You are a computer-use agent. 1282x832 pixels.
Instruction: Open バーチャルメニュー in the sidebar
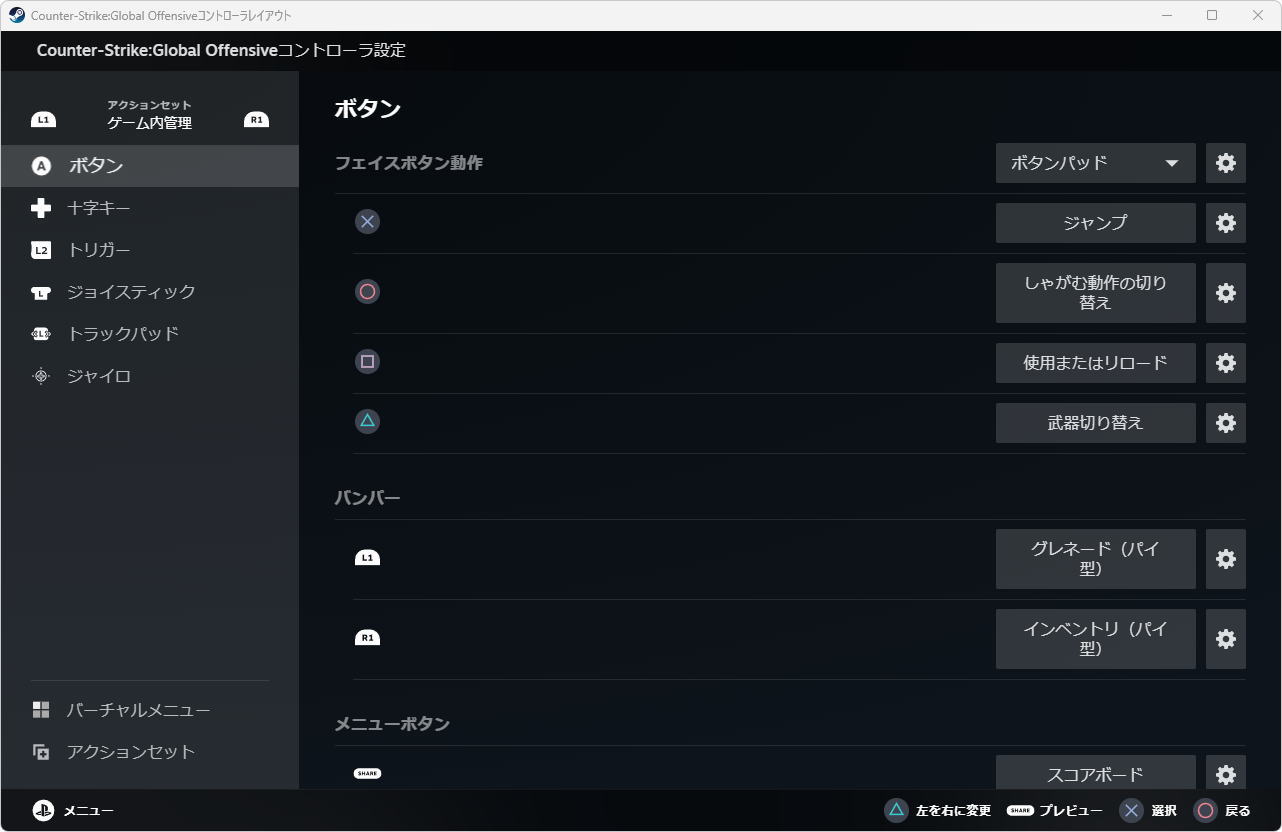138,710
